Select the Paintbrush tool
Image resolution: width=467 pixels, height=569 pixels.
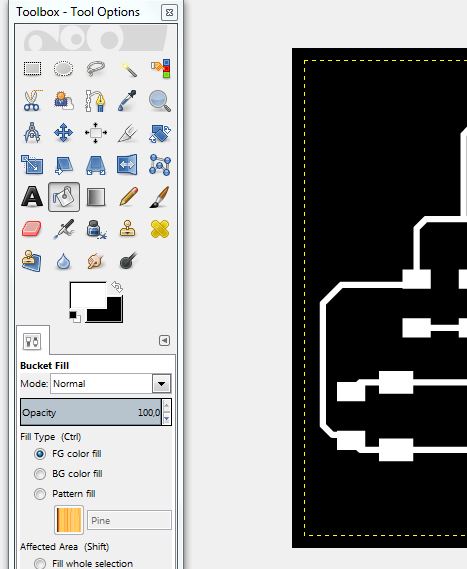tap(160, 197)
